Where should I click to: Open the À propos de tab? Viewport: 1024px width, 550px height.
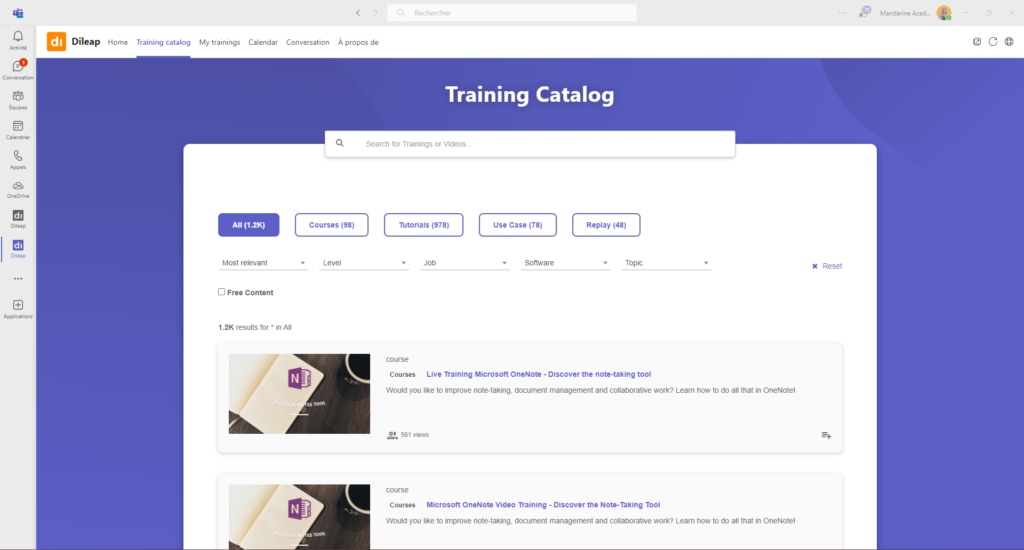pos(358,42)
